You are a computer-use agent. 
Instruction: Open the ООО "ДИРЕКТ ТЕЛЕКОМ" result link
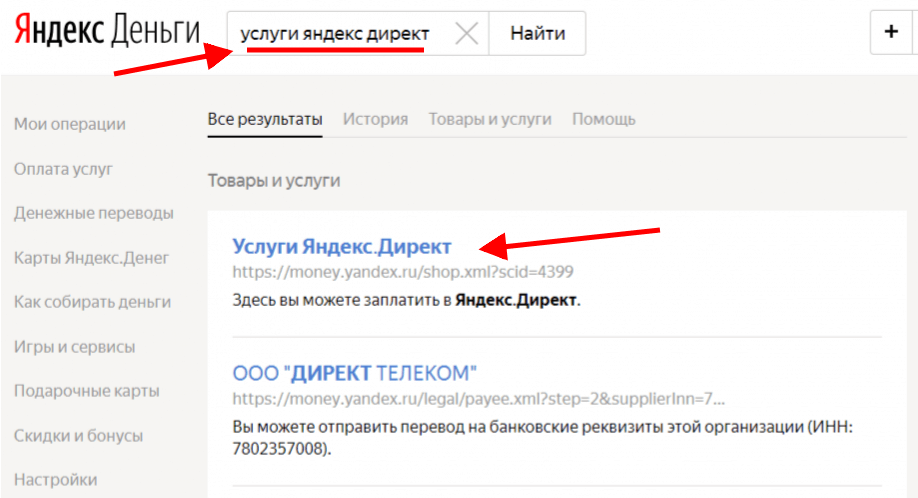354,373
